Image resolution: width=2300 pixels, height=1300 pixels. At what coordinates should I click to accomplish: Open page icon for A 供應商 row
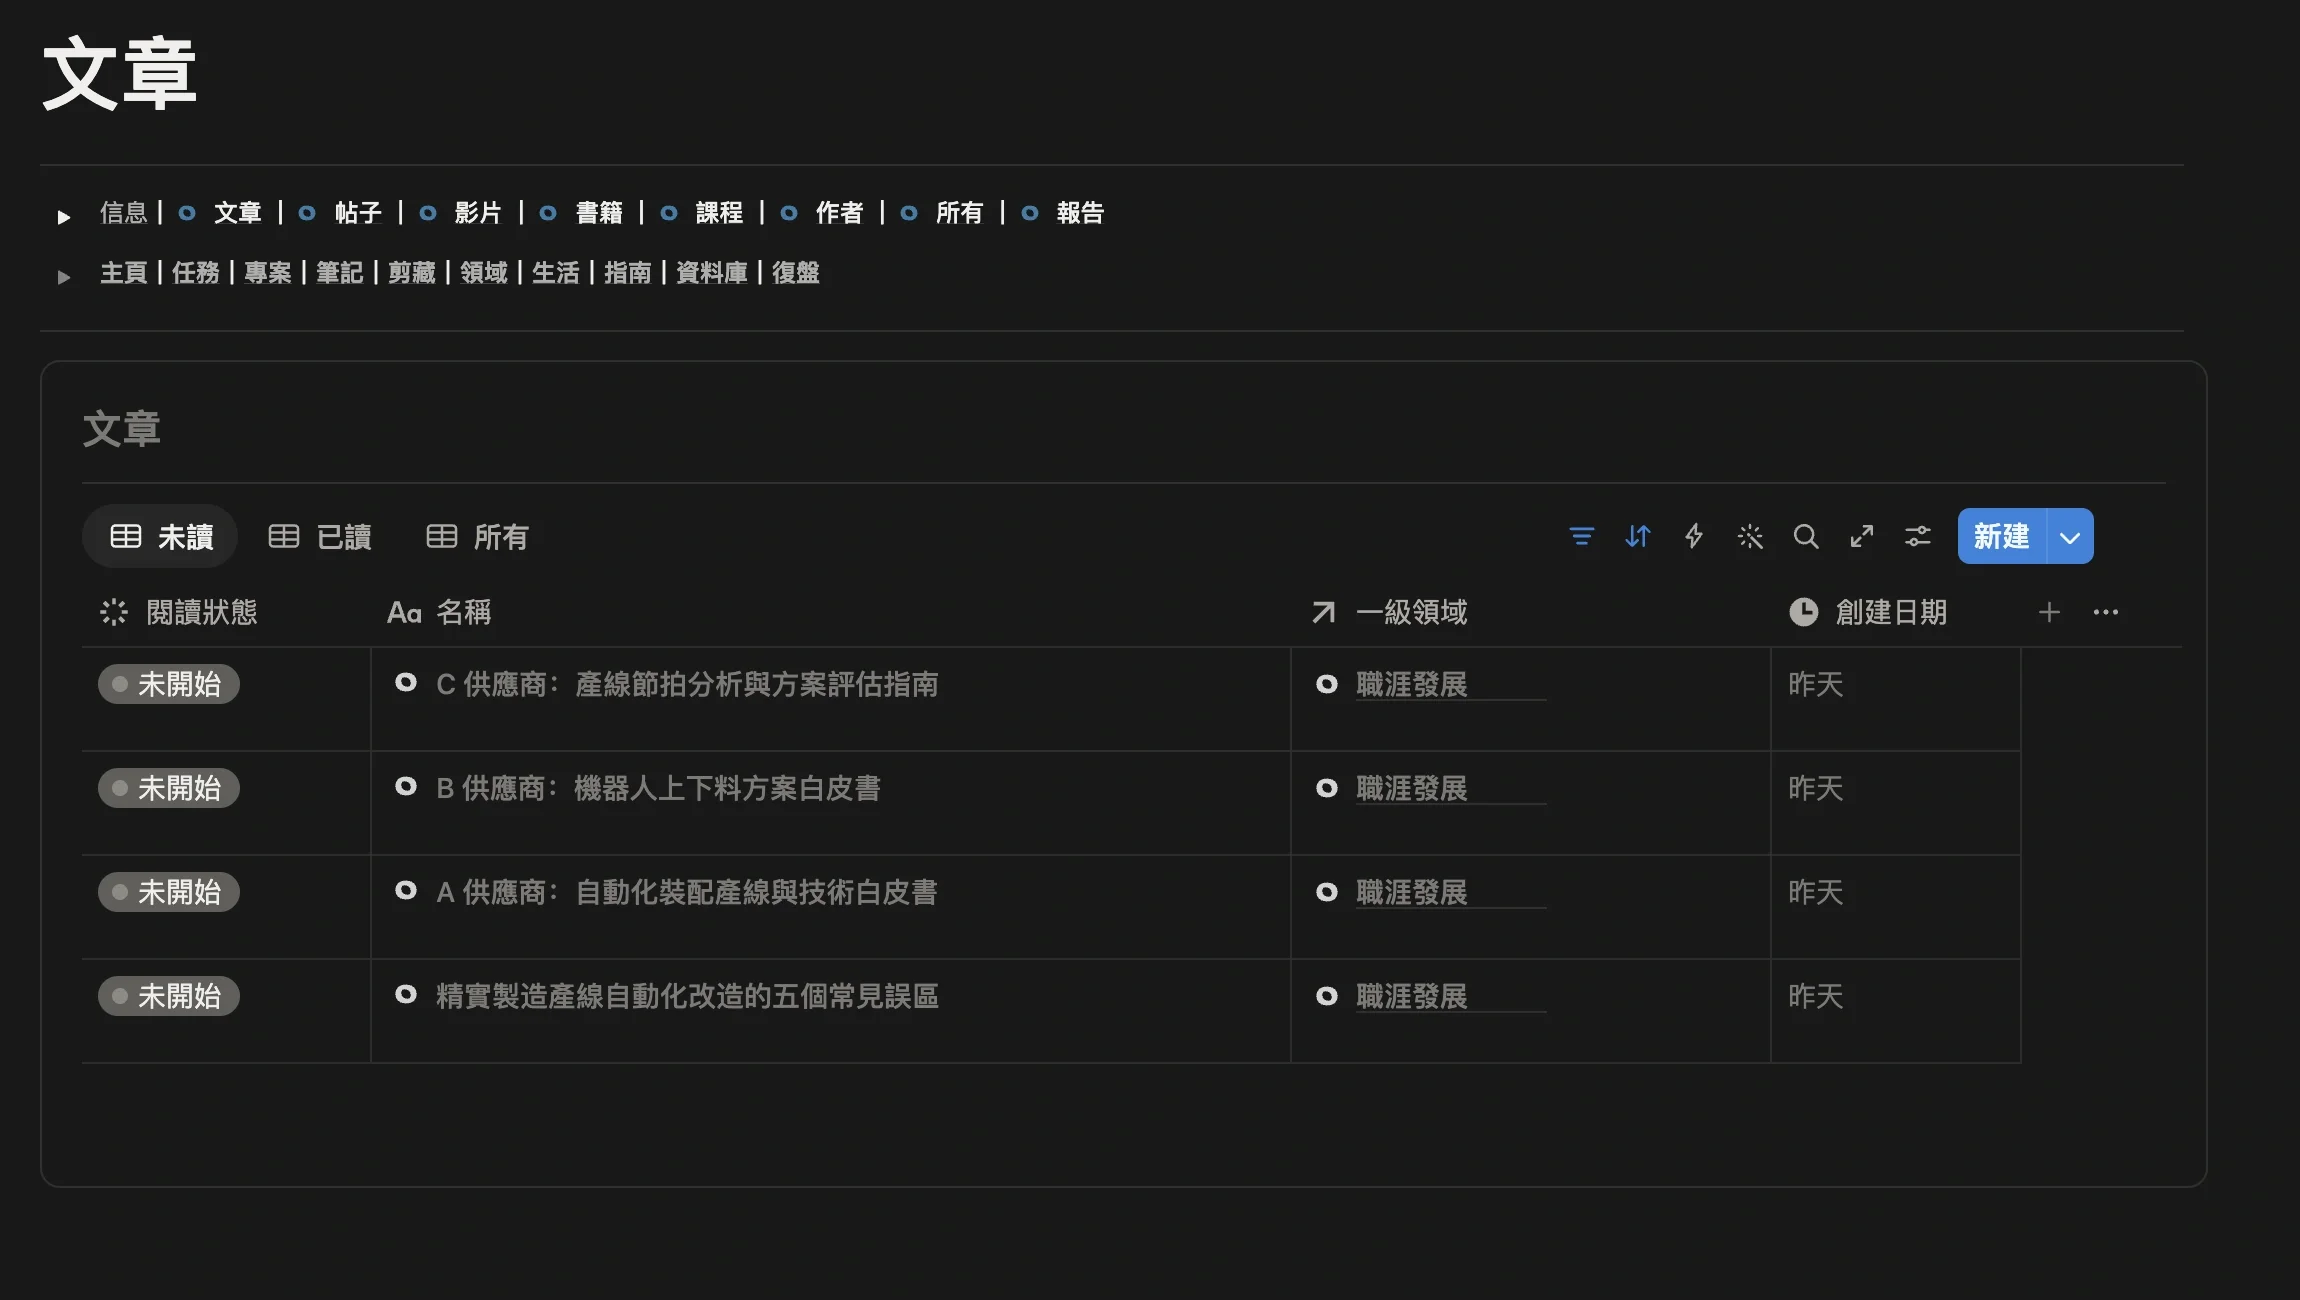coord(406,890)
